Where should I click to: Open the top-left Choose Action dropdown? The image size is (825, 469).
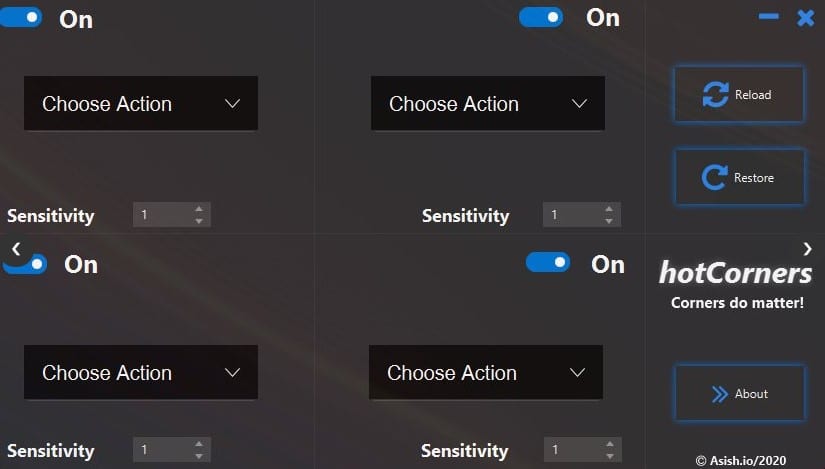141,104
